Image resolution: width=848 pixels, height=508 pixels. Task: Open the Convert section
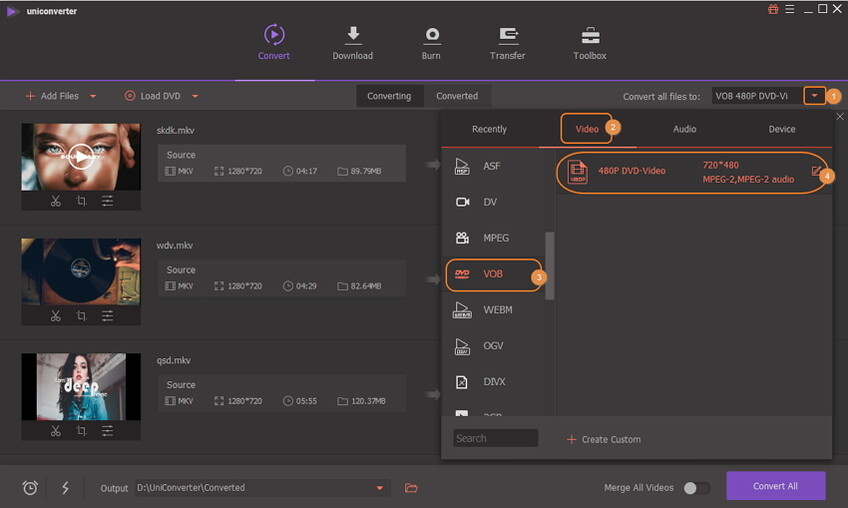(274, 42)
